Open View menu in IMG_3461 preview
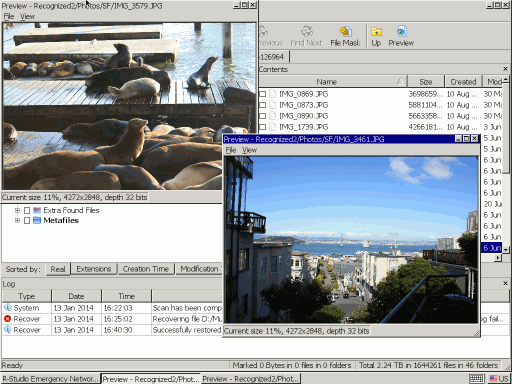512x384 pixels. click(x=249, y=150)
